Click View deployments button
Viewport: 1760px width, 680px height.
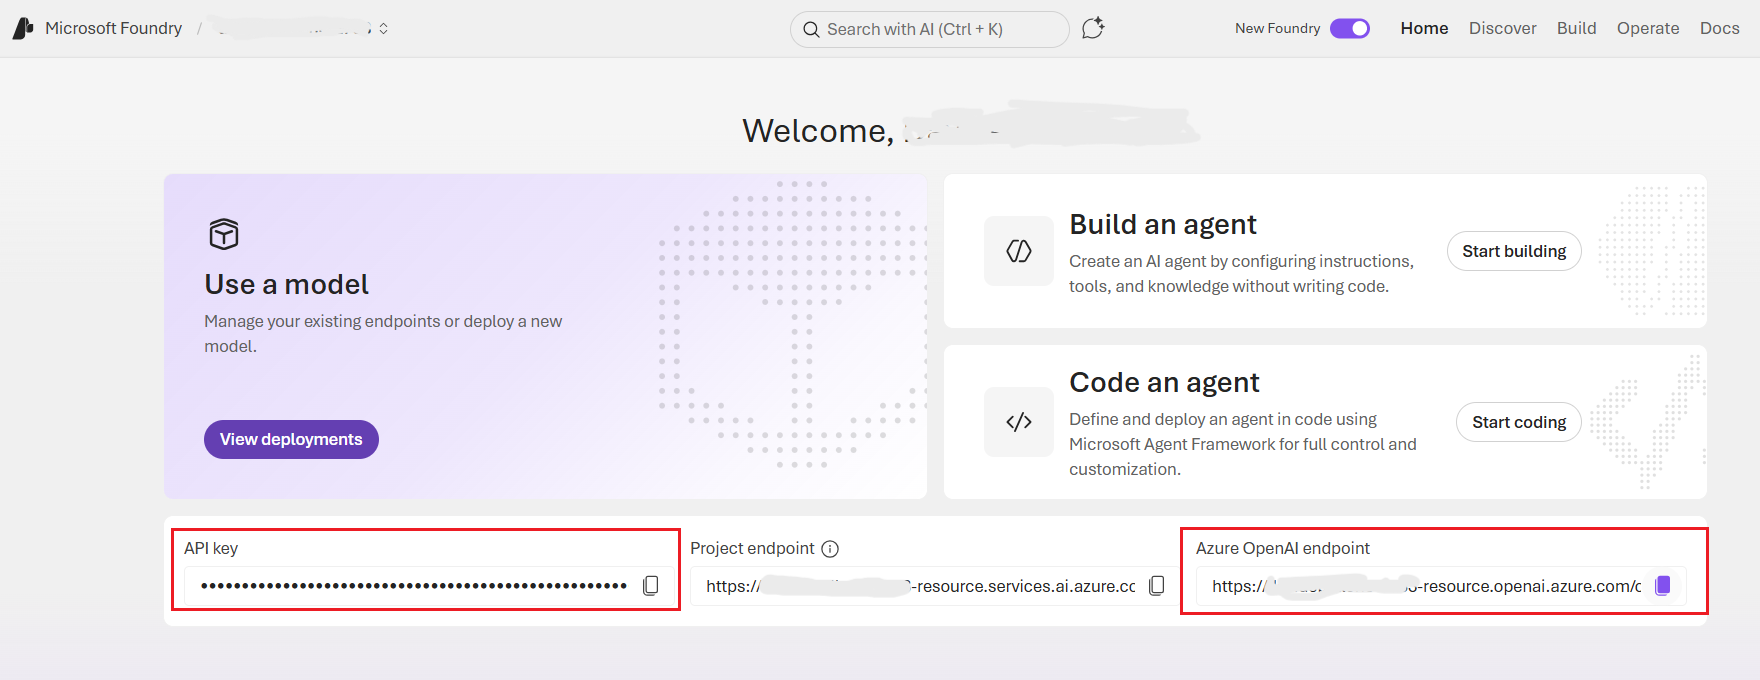[x=291, y=439]
